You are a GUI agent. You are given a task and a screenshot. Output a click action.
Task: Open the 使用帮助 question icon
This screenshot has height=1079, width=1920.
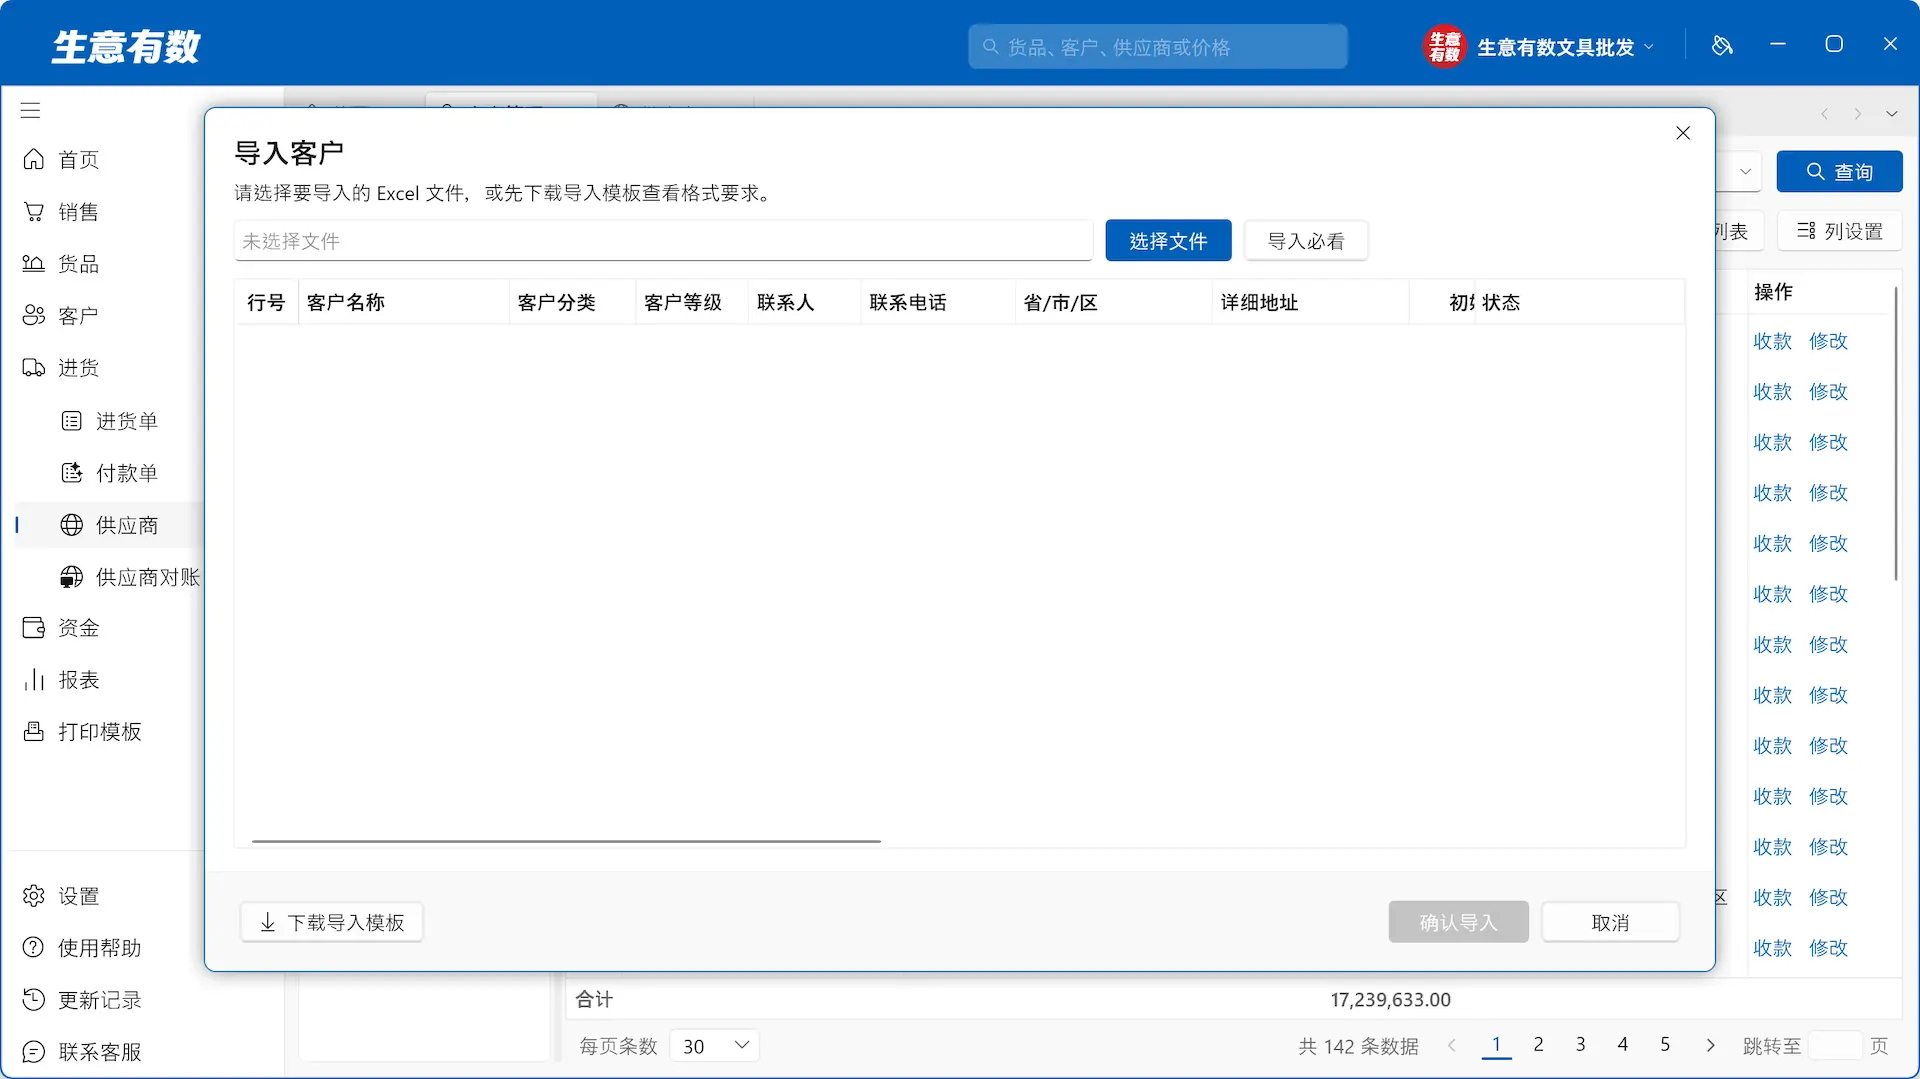point(34,947)
